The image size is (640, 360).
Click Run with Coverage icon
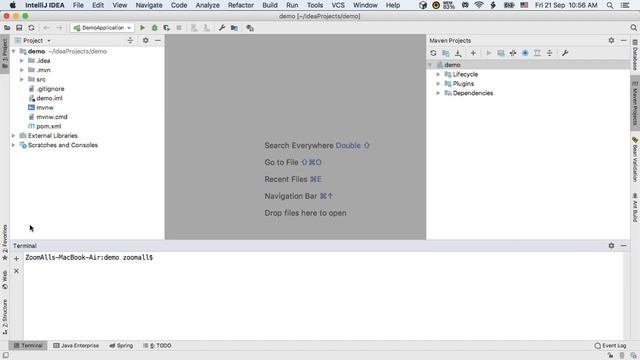click(x=167, y=28)
